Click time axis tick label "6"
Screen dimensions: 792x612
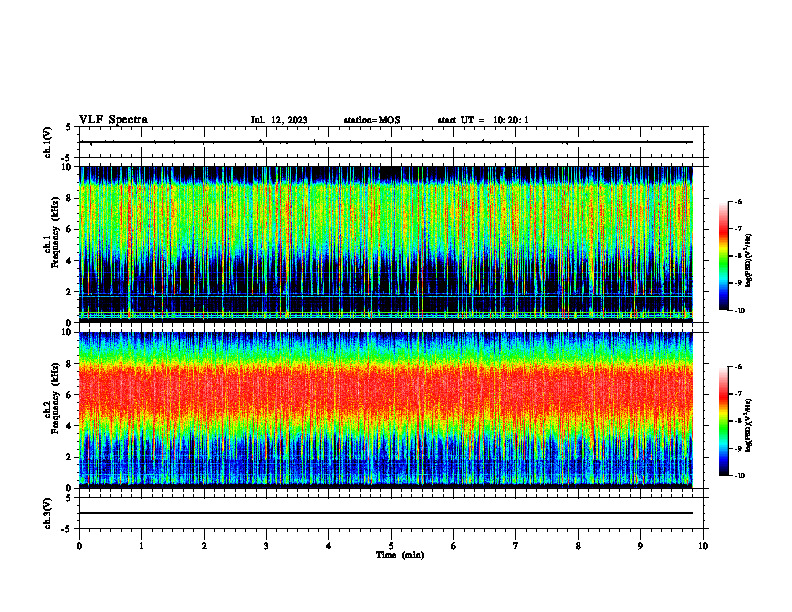(454, 546)
